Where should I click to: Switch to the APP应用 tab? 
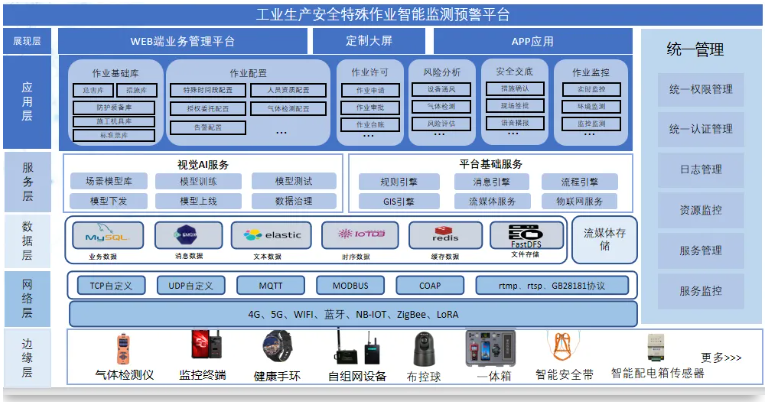pos(532,42)
